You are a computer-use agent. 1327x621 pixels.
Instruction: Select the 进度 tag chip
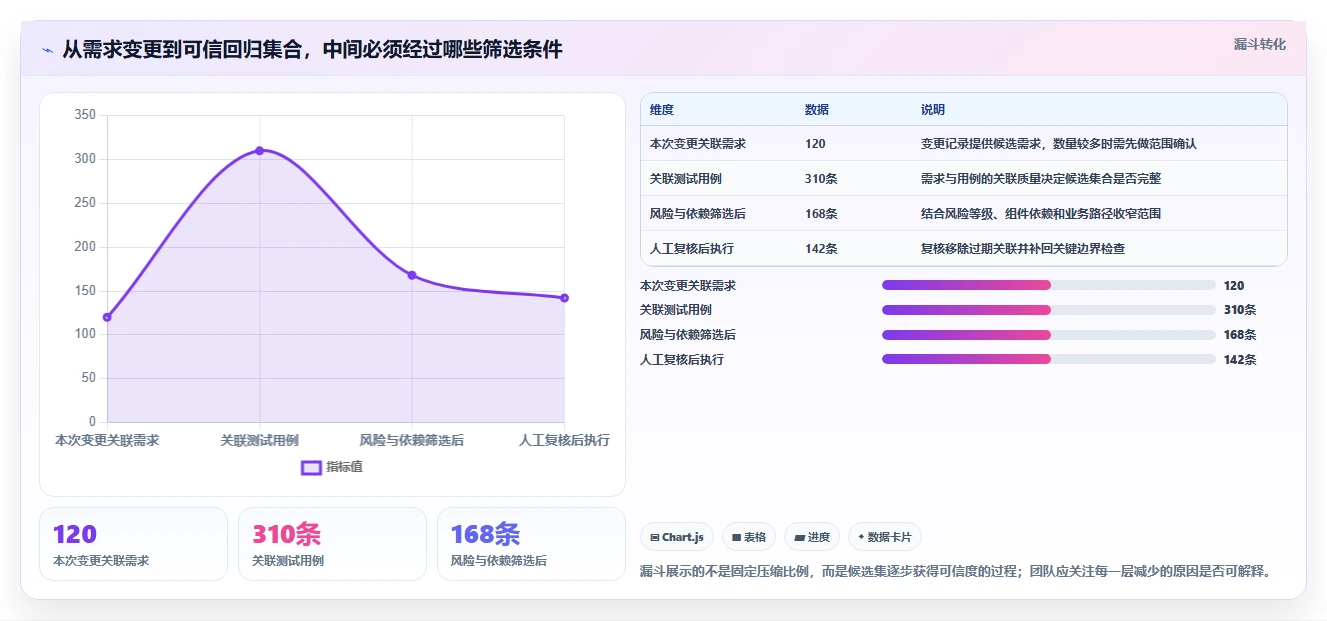tap(812, 537)
